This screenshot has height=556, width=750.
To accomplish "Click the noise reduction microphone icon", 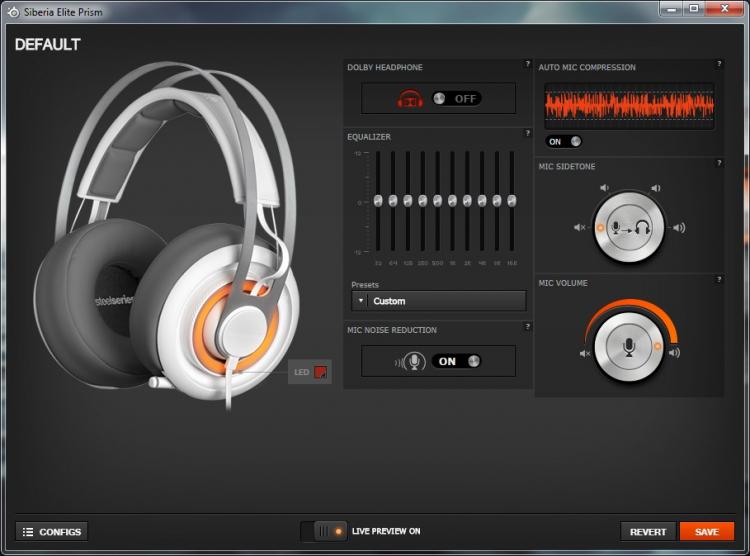I will click(410, 362).
